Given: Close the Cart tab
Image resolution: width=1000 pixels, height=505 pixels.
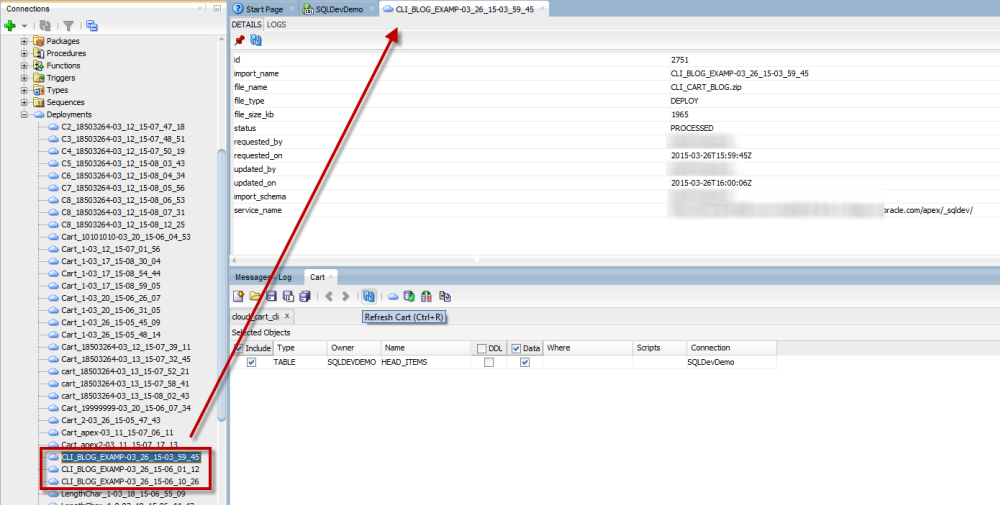Looking at the screenshot, I should tap(331, 277).
